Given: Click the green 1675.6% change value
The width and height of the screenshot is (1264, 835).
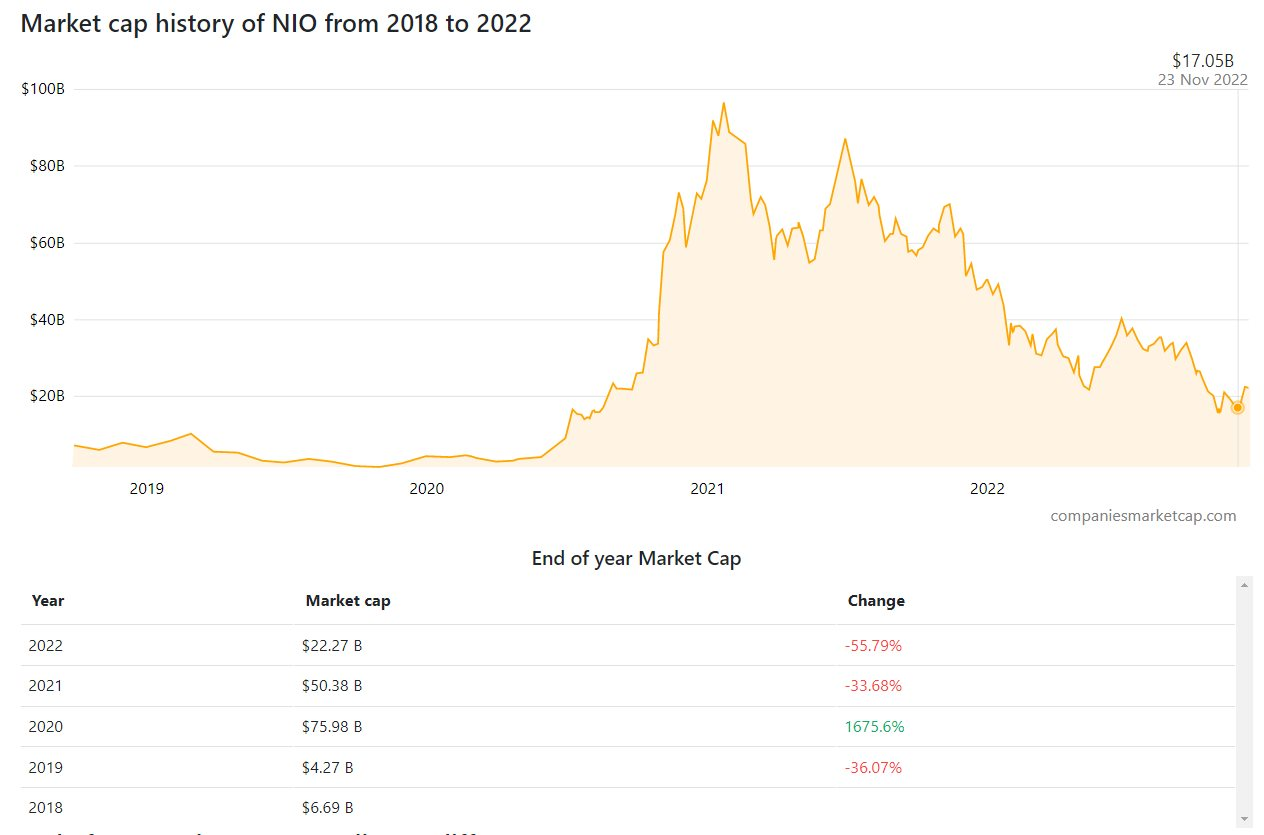Looking at the screenshot, I should point(874,727).
